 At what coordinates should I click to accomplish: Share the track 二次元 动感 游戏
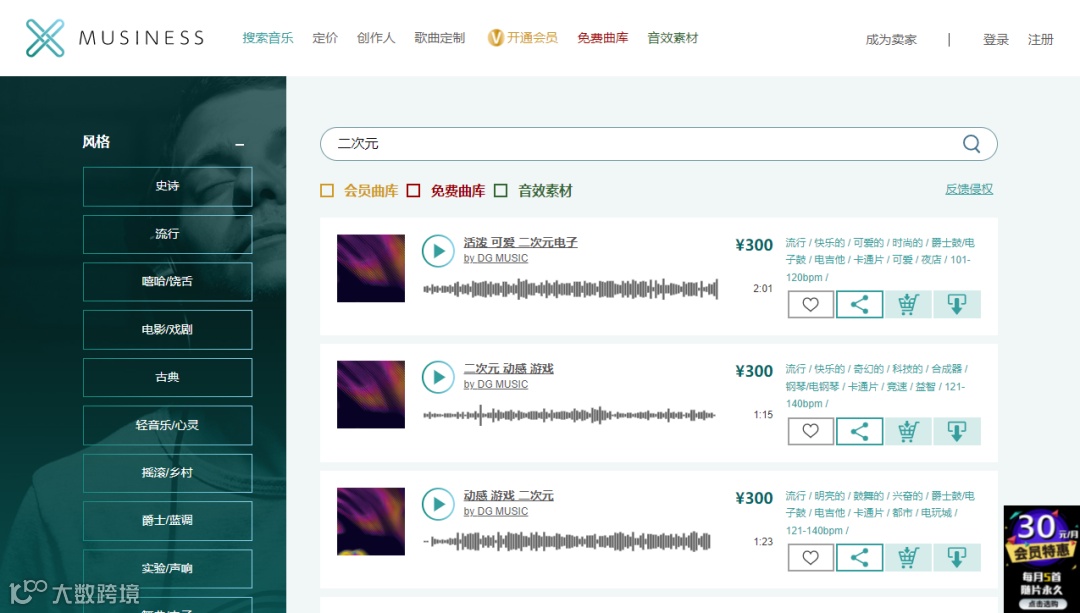click(860, 431)
